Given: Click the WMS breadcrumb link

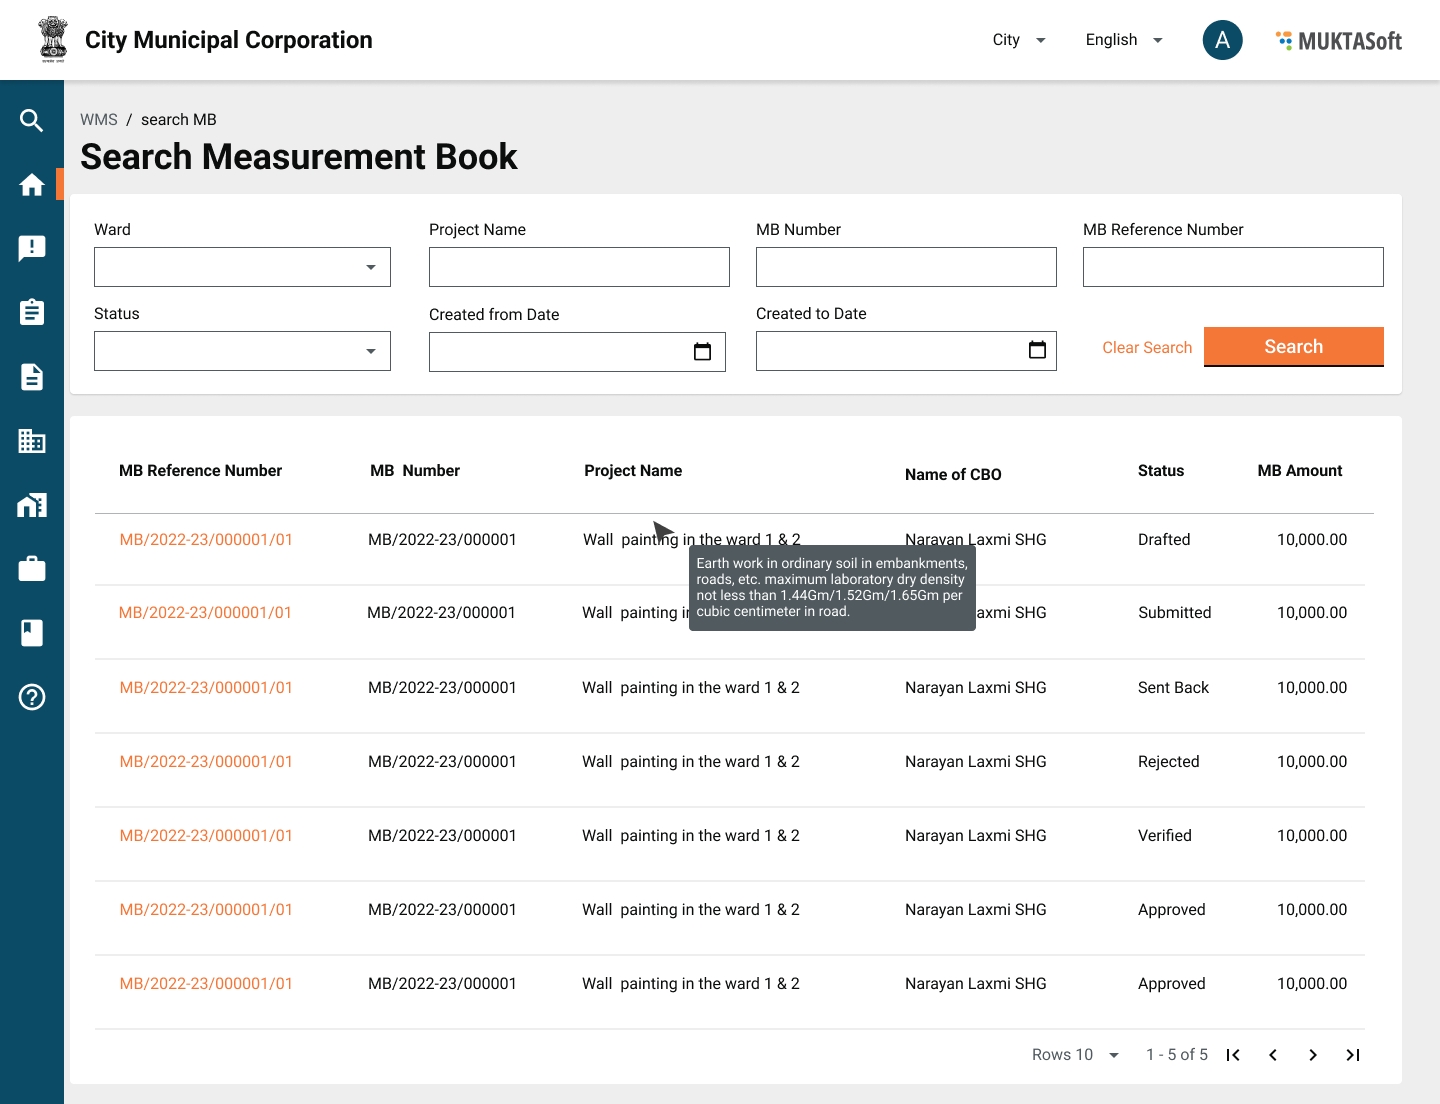Looking at the screenshot, I should pyautogui.click(x=99, y=120).
